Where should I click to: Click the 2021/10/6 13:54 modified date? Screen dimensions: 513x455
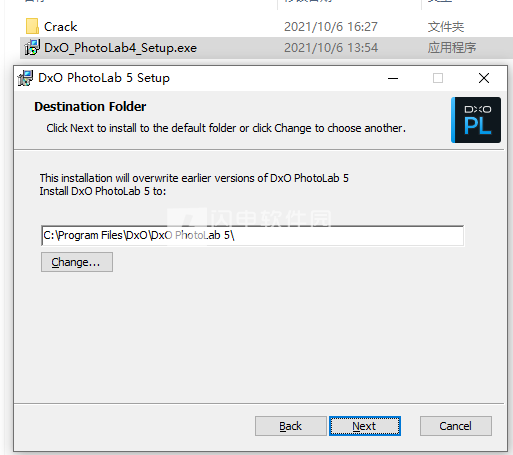(x=331, y=48)
